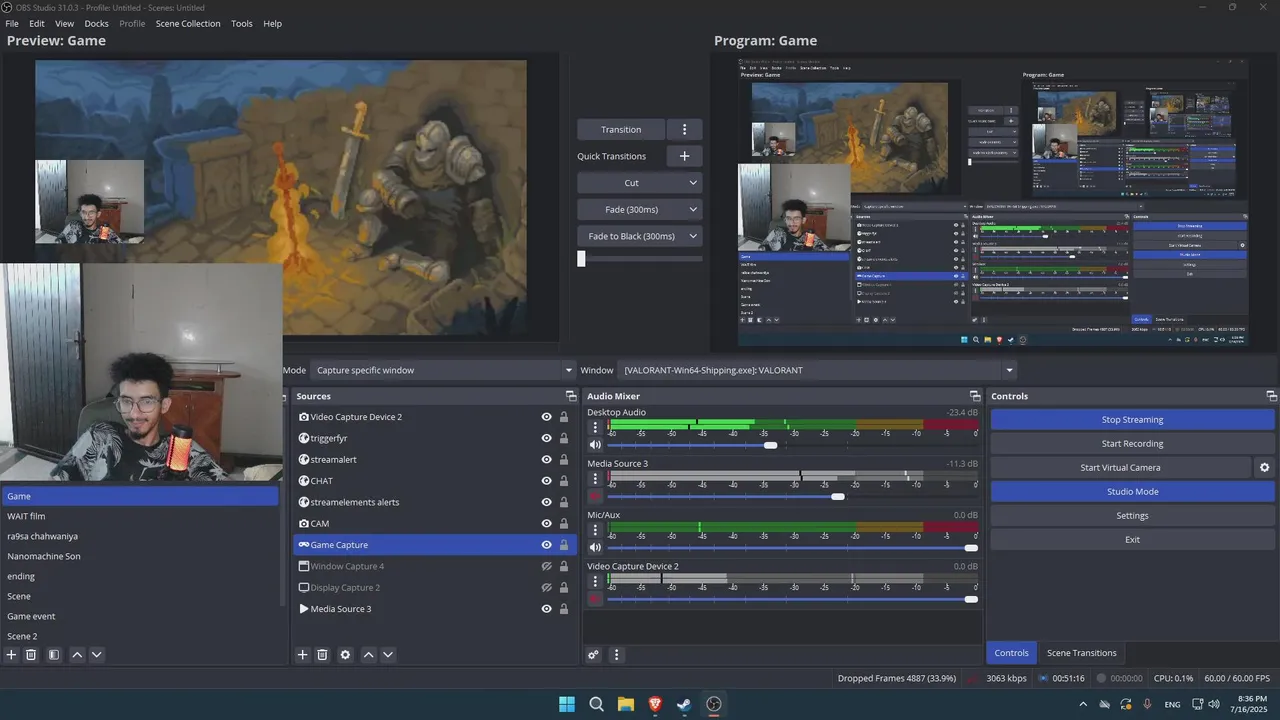The height and width of the screenshot is (720, 1280).
Task: Toggle triggerfyr source visibility
Action: (546, 439)
